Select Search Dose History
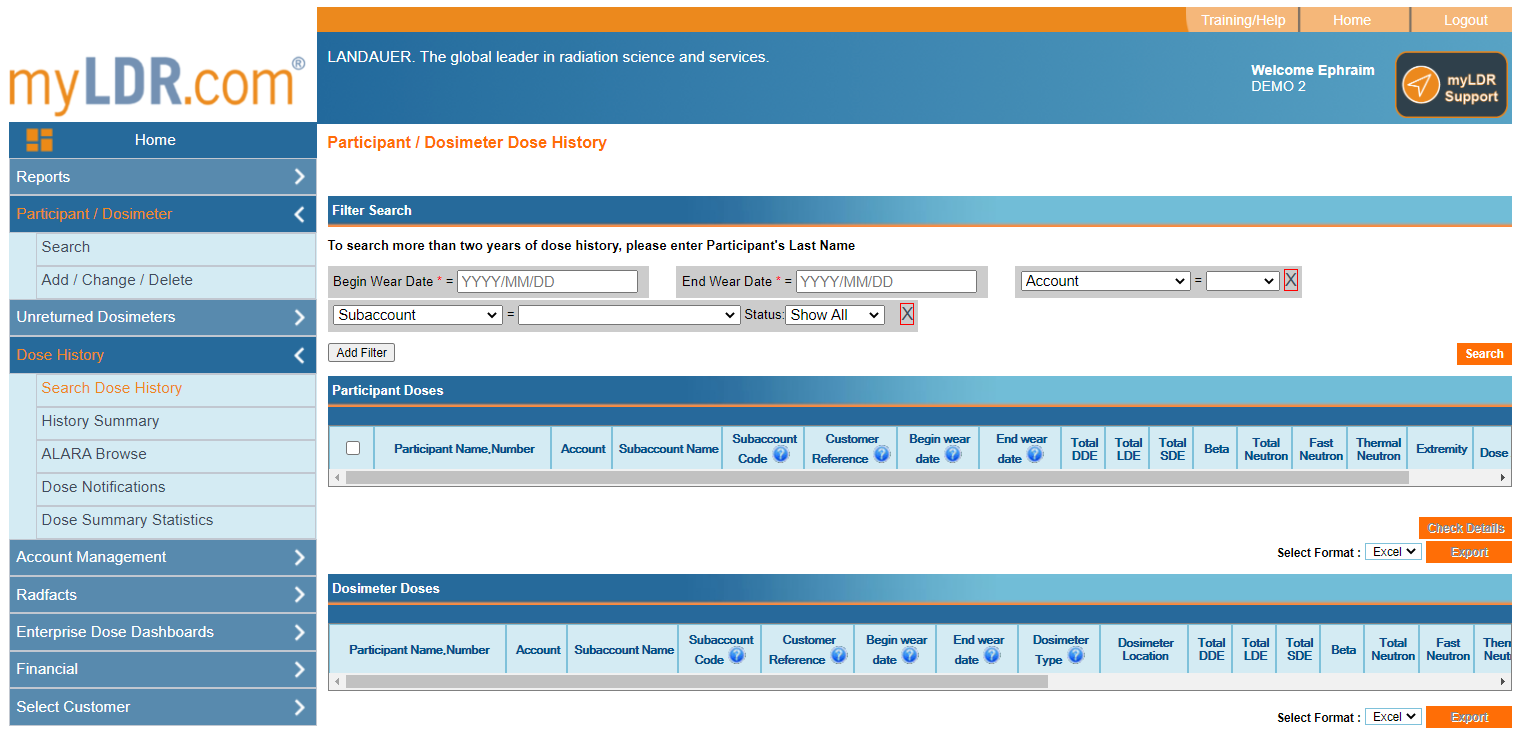The image size is (1527, 734). pos(176,388)
